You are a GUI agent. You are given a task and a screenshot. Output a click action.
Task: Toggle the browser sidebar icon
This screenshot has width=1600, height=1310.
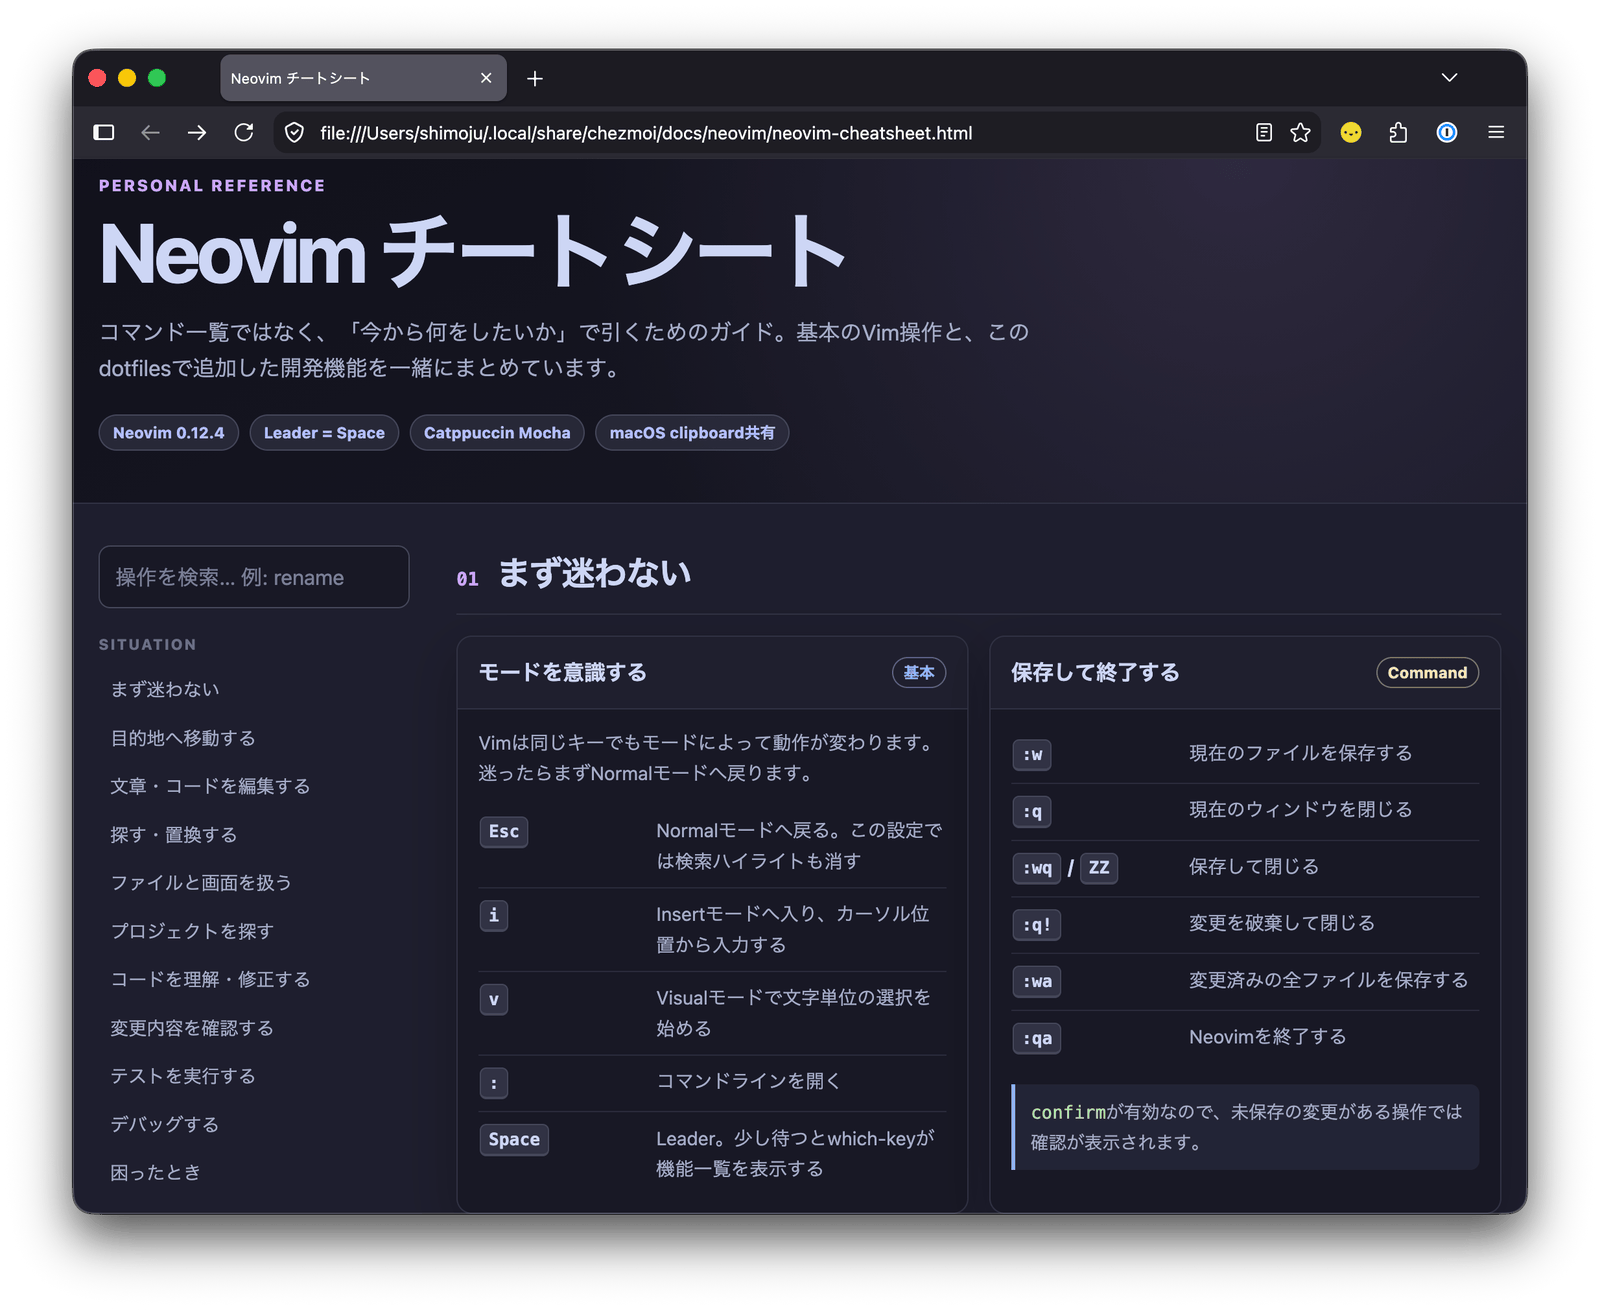[x=104, y=133]
